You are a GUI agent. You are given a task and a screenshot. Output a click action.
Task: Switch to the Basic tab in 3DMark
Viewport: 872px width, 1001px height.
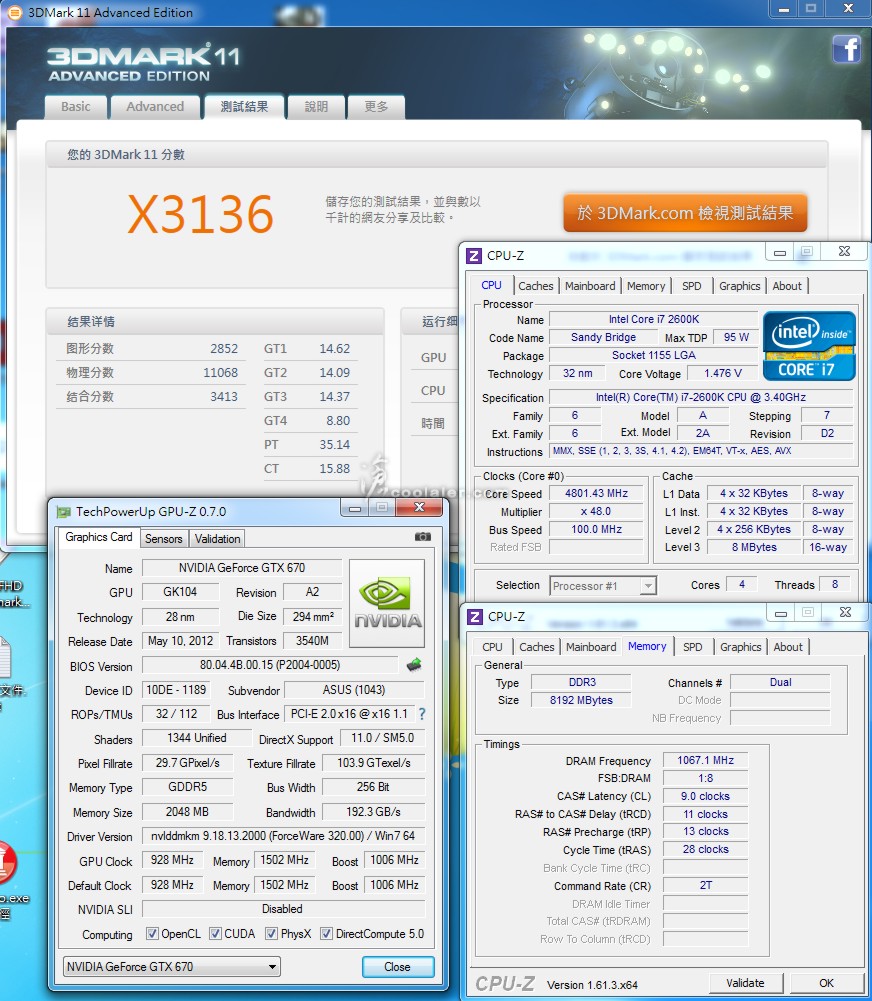(x=76, y=107)
